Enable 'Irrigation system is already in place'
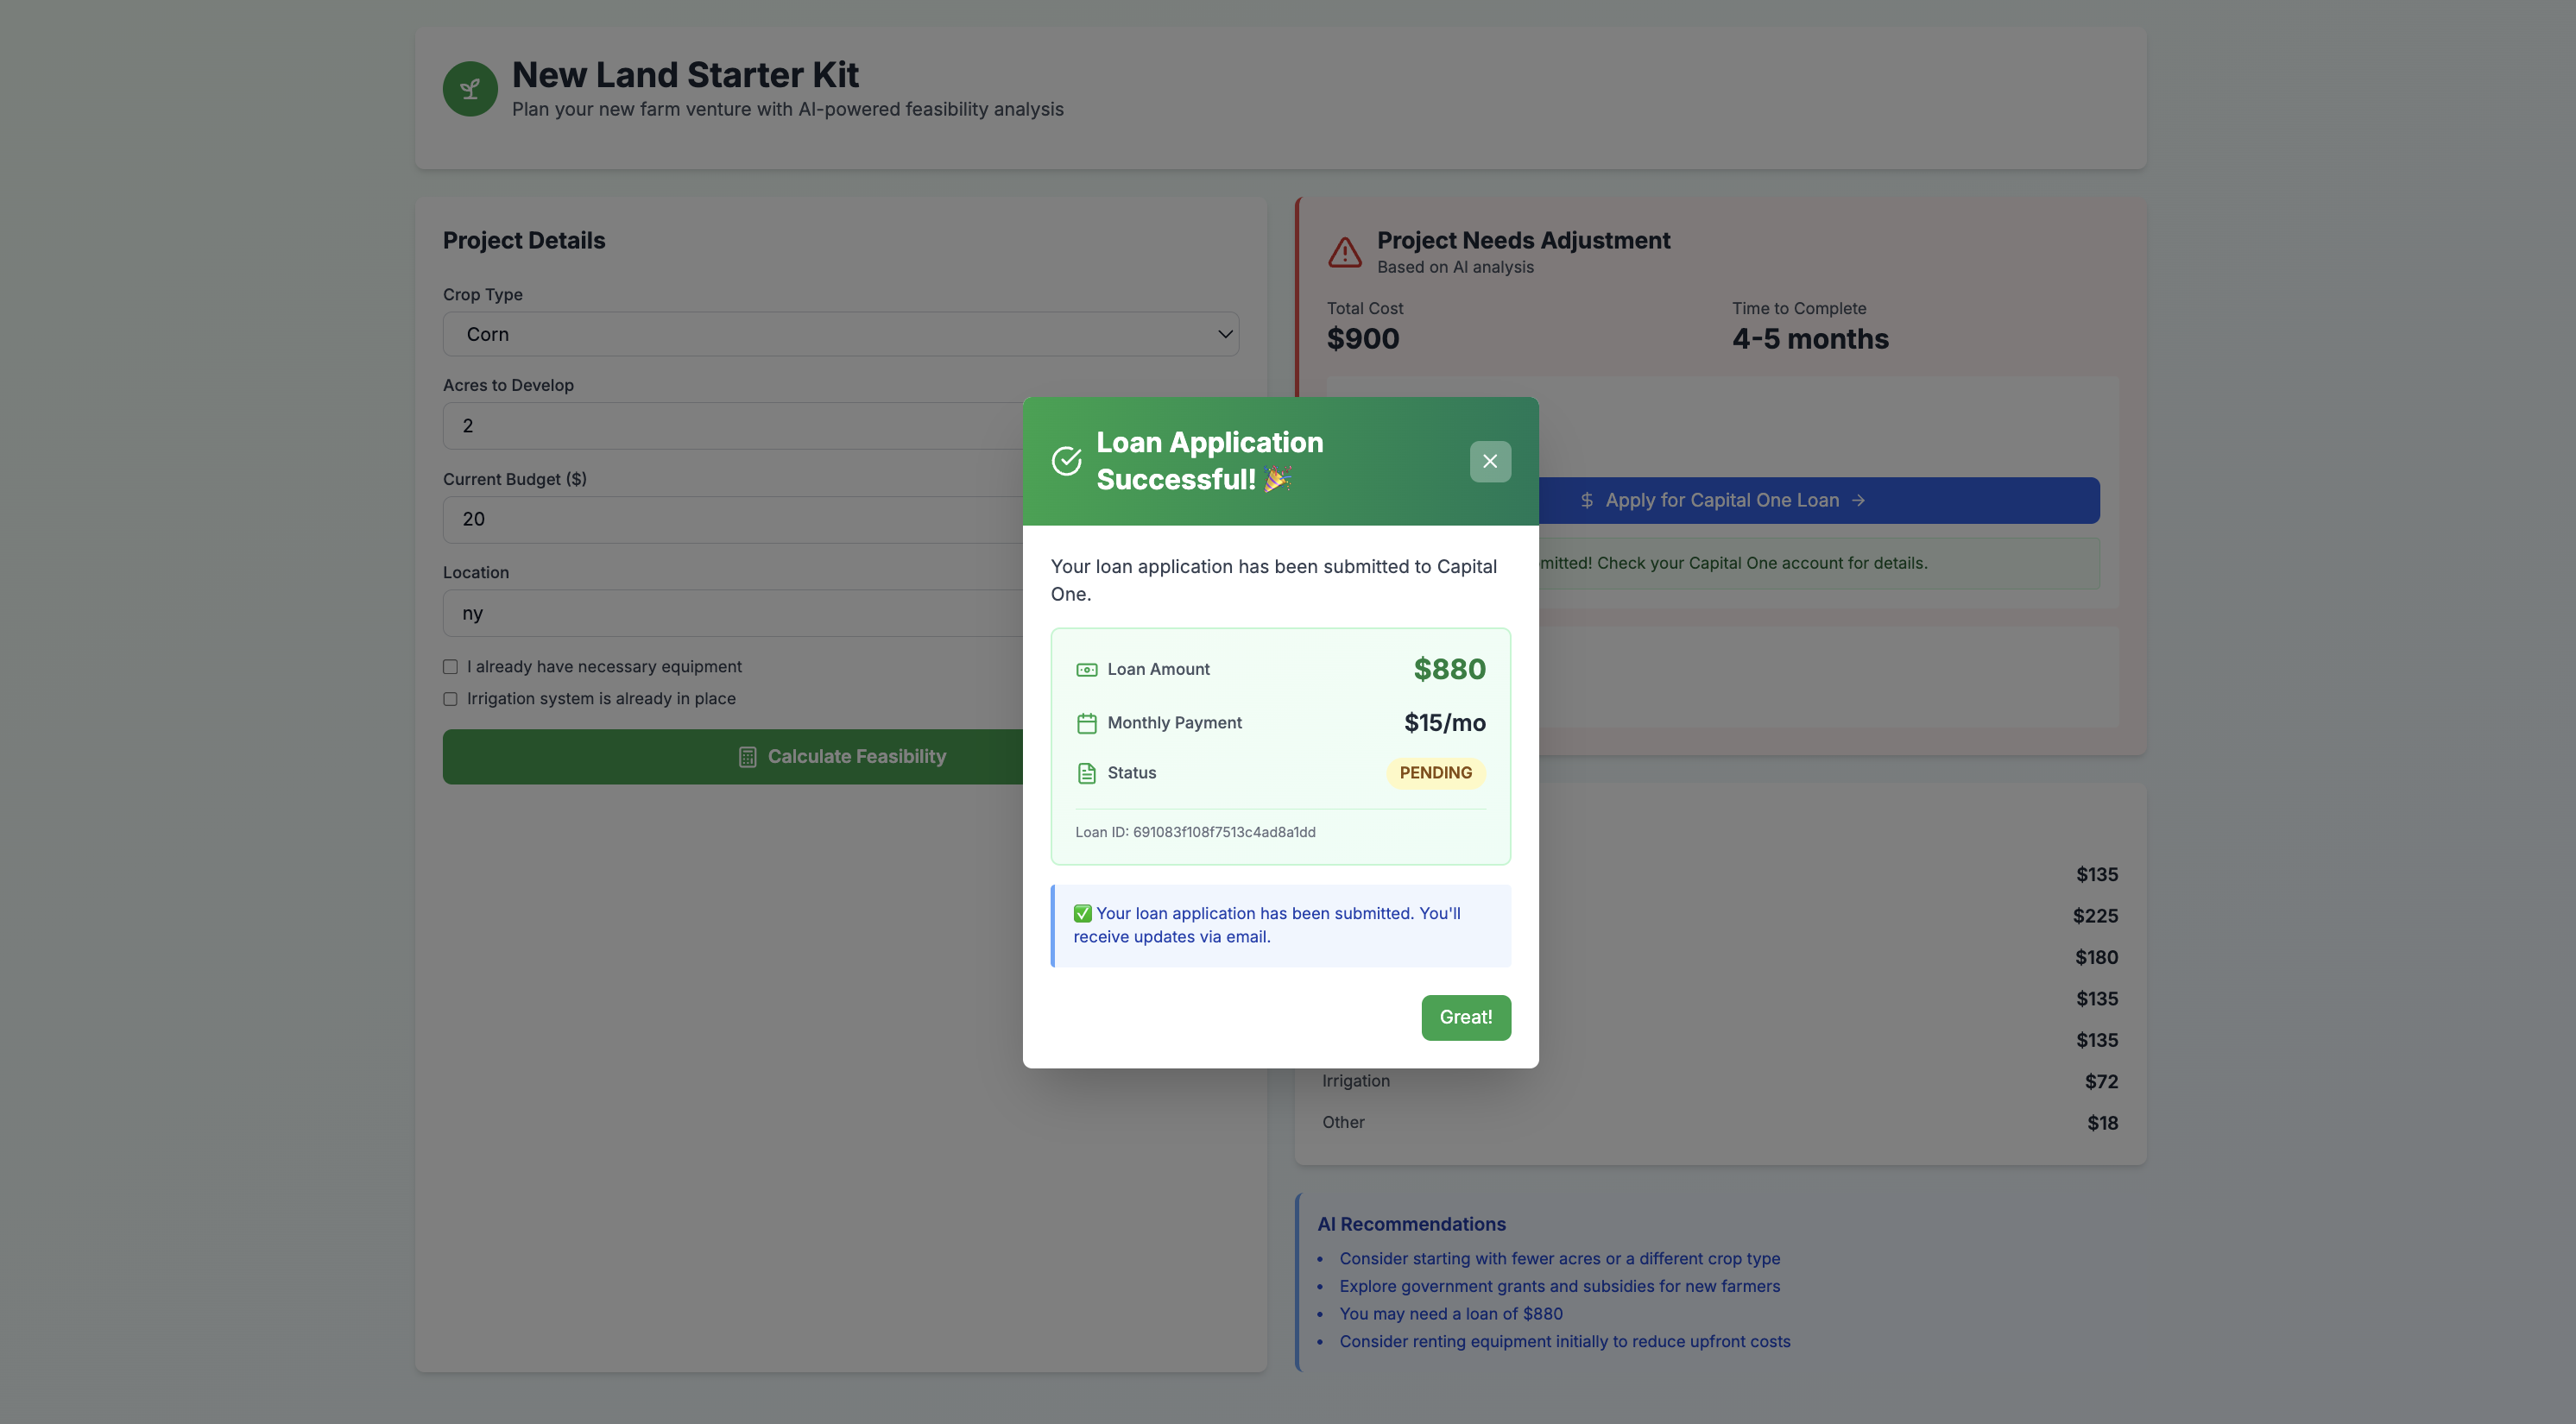This screenshot has height=1424, width=2576. click(451, 699)
